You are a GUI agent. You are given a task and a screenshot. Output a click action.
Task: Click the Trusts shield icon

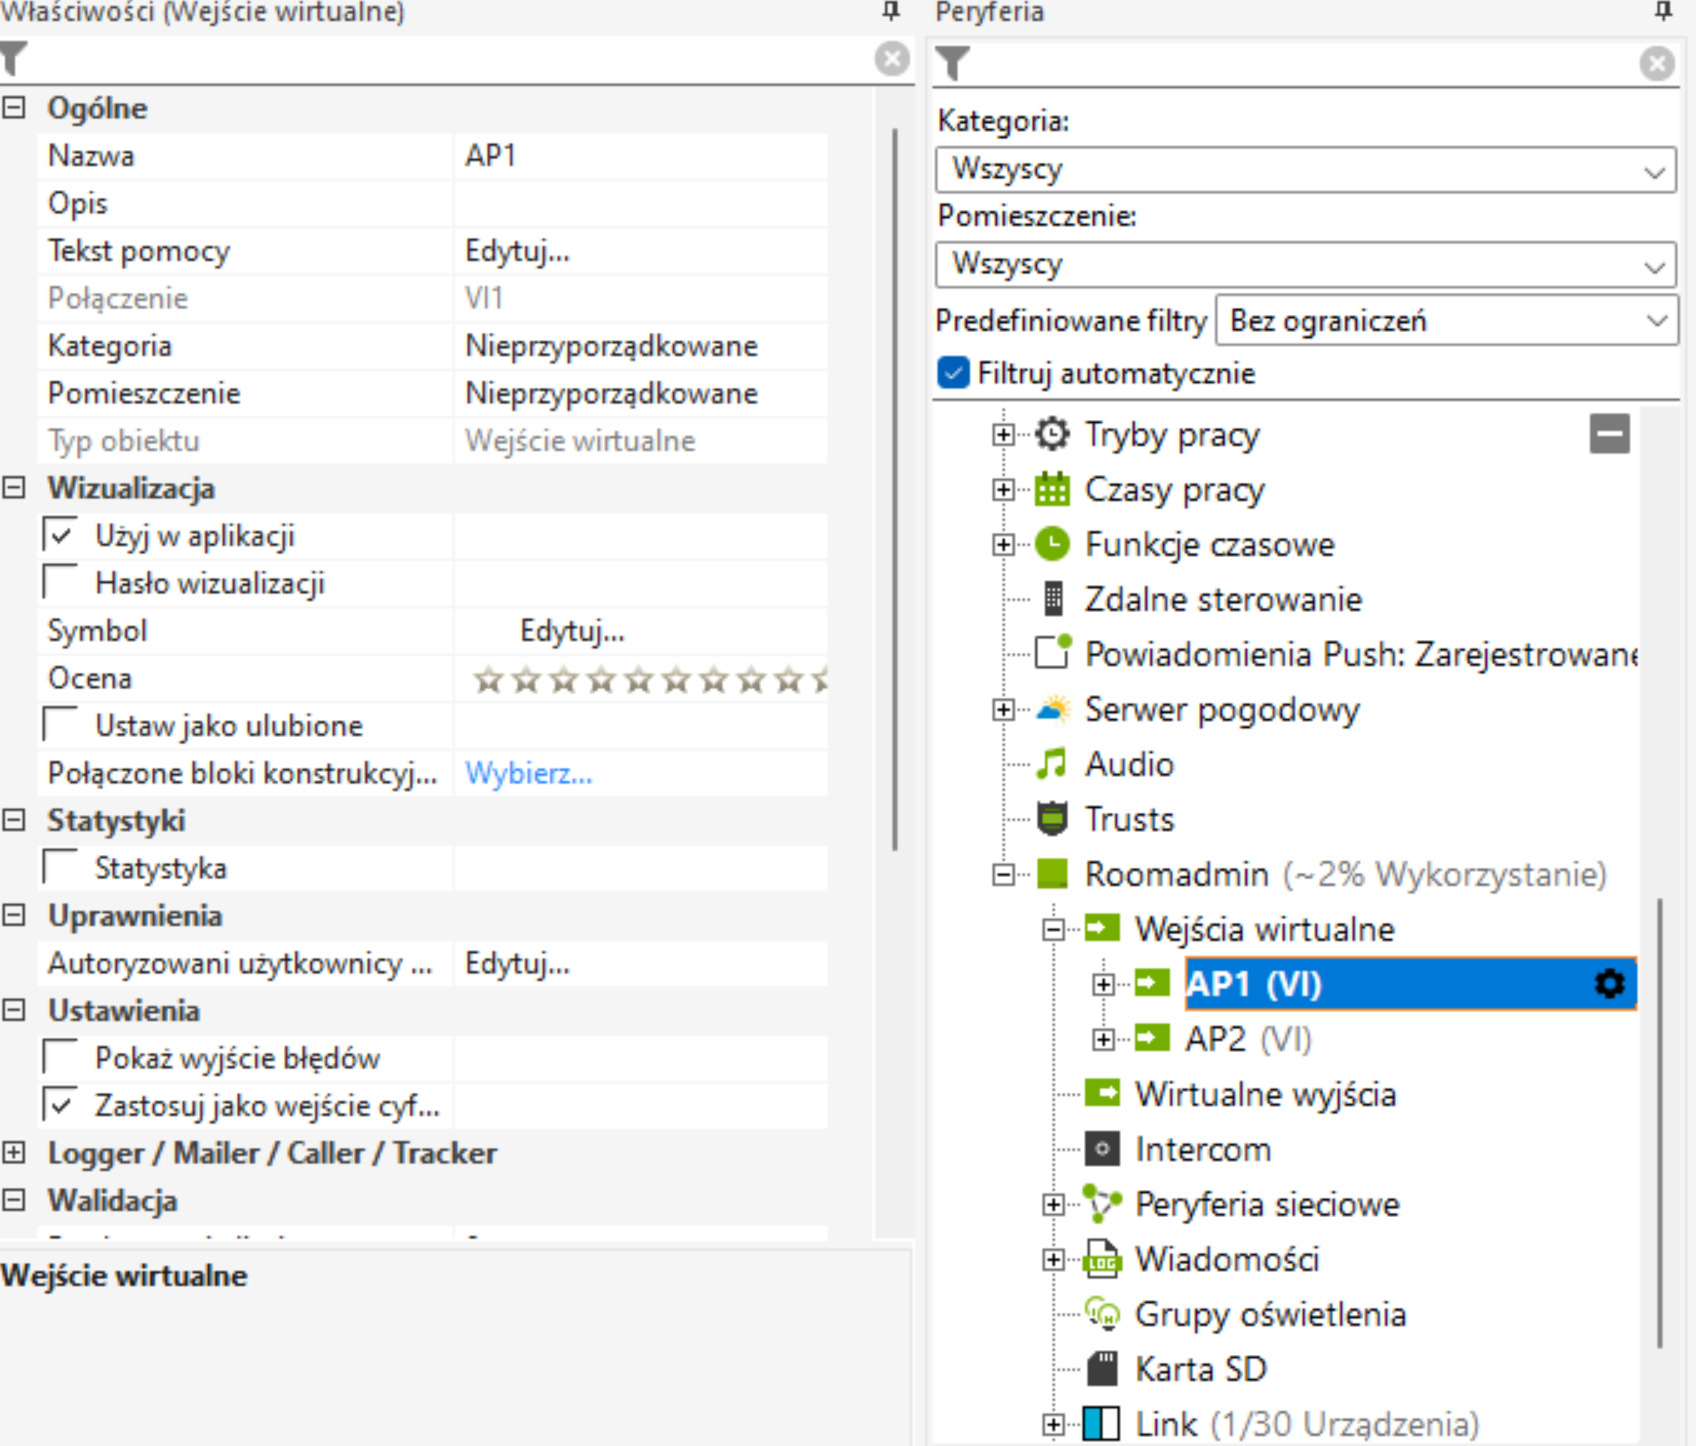click(x=1051, y=819)
